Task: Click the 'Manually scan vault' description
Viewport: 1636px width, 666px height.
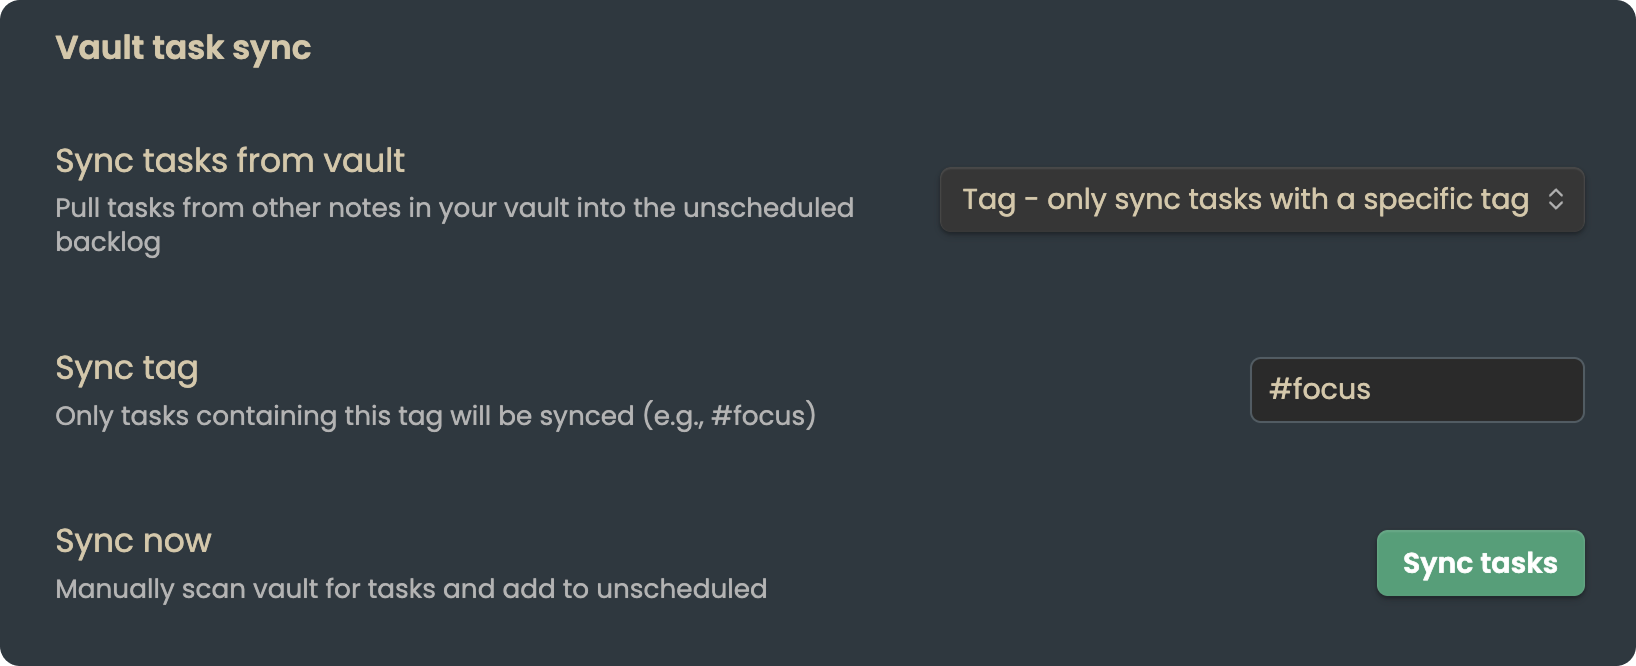Action: (x=410, y=588)
